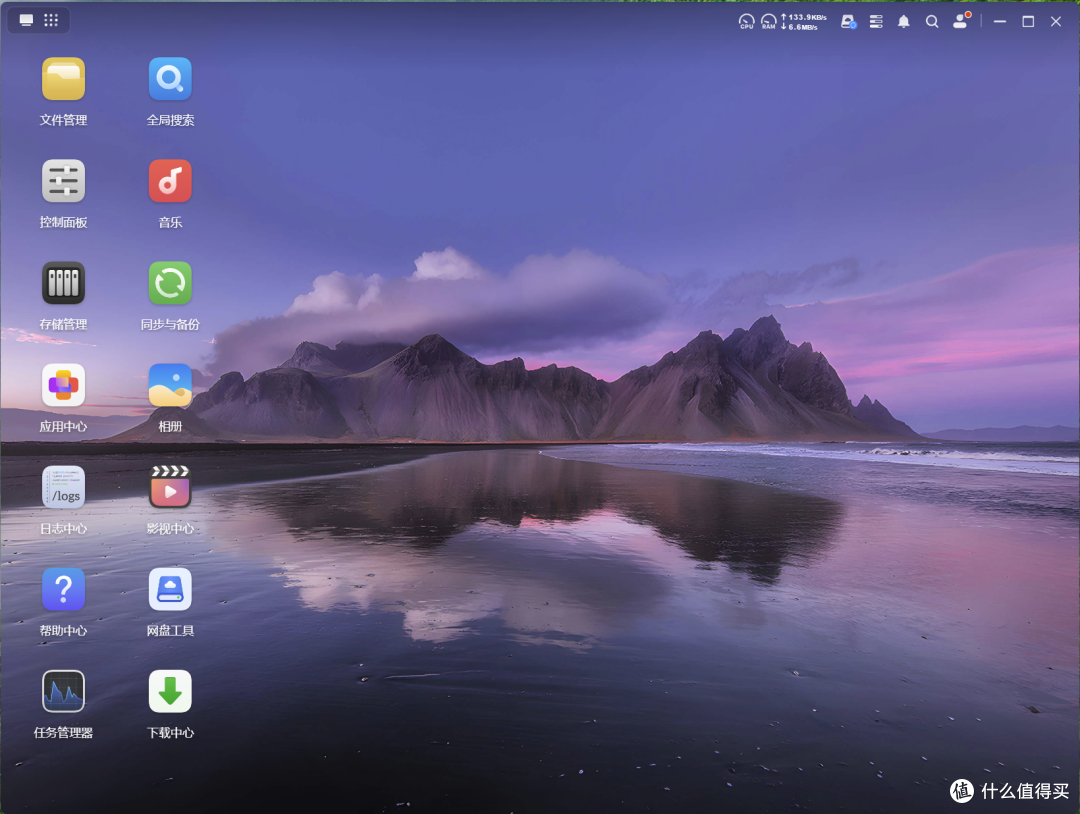The height and width of the screenshot is (814, 1080).
Task: Show the desktop via monitor icon
Action: click(x=26, y=21)
